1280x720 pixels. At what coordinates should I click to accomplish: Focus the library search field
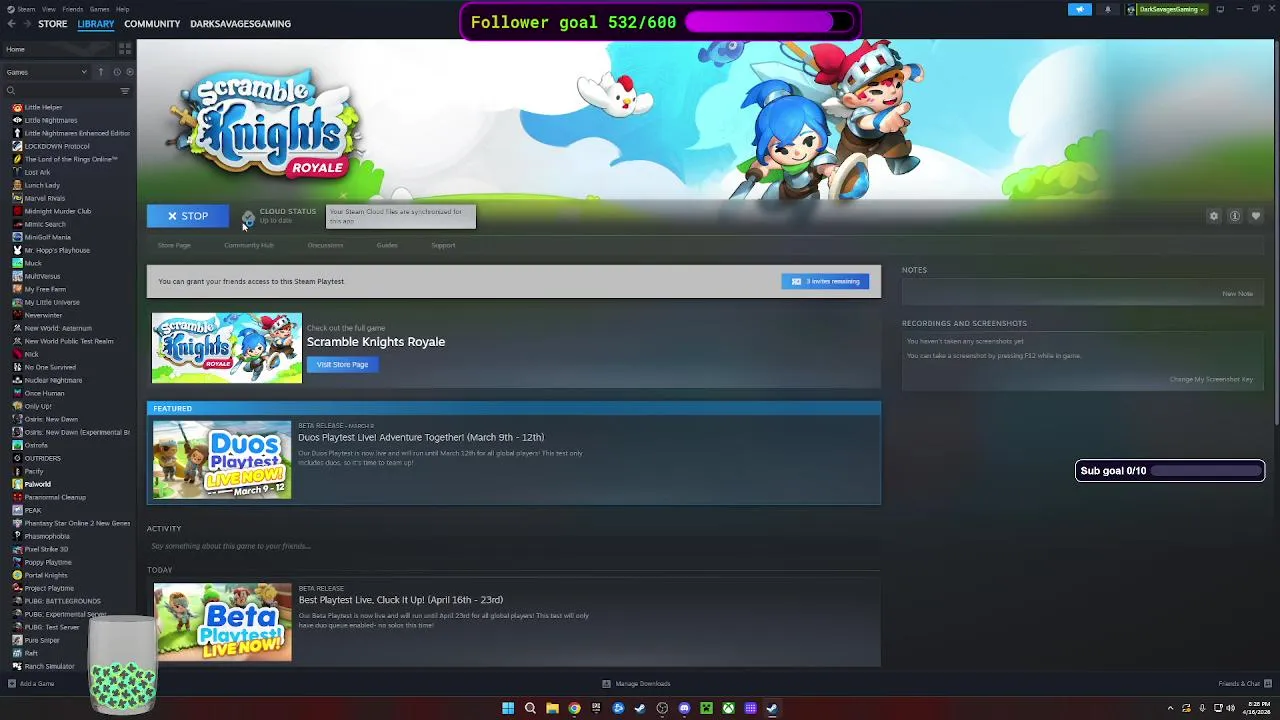pos(60,91)
